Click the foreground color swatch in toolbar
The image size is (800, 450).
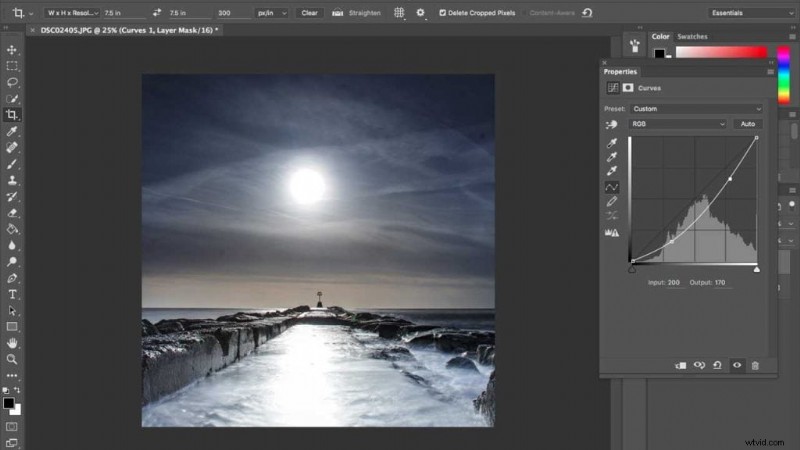[x=9, y=404]
